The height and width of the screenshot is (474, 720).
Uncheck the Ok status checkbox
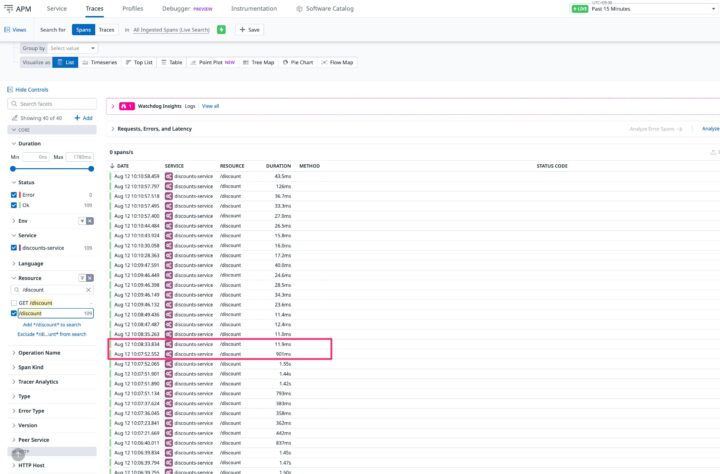pos(14,205)
